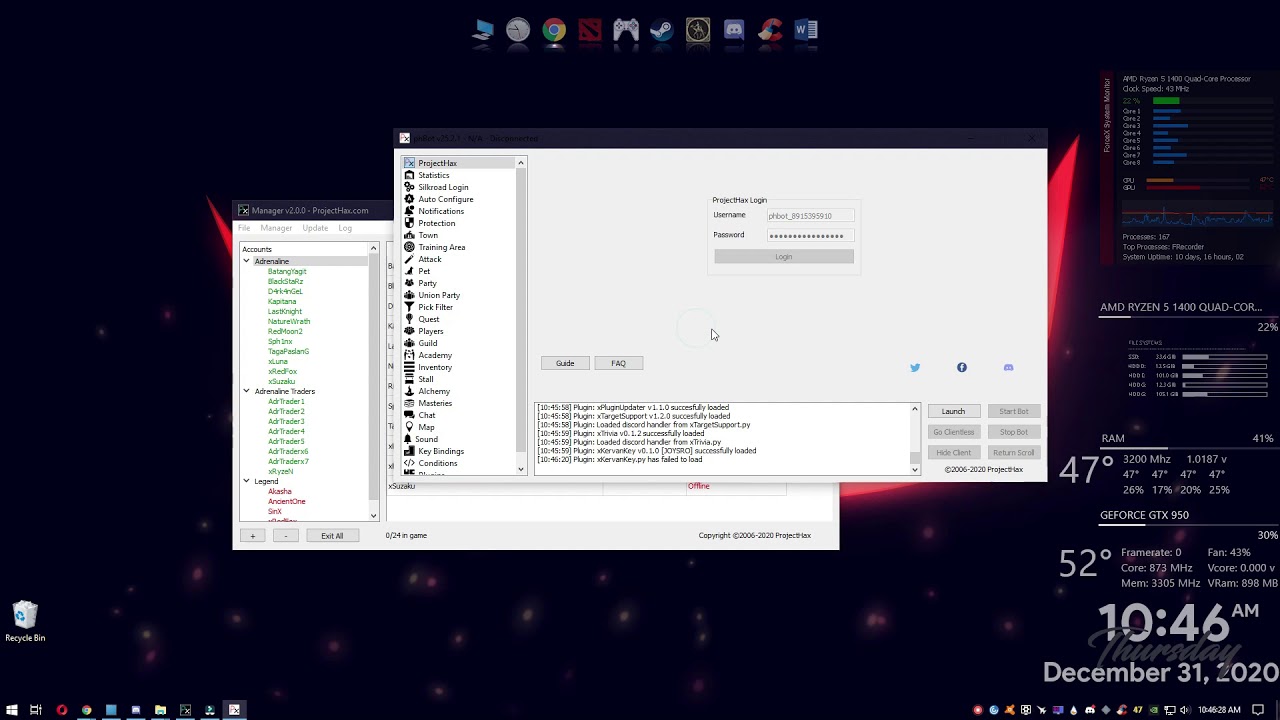
Task: Open the Notifications section
Action: (x=440, y=211)
